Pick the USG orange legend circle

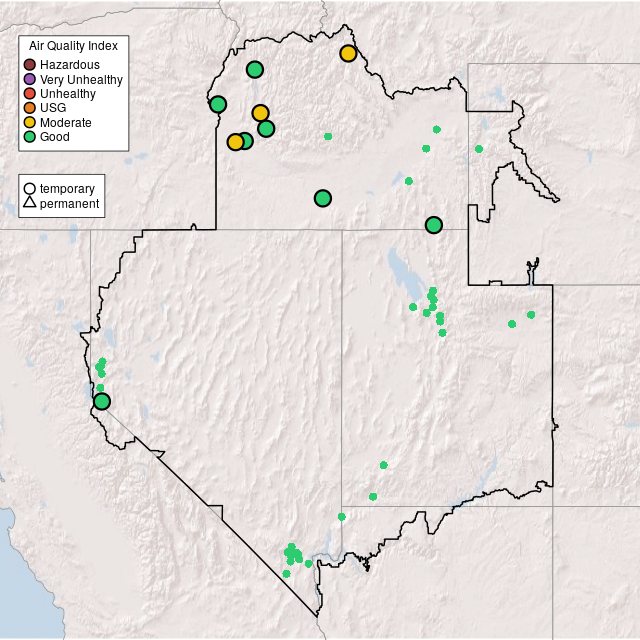click(x=30, y=107)
